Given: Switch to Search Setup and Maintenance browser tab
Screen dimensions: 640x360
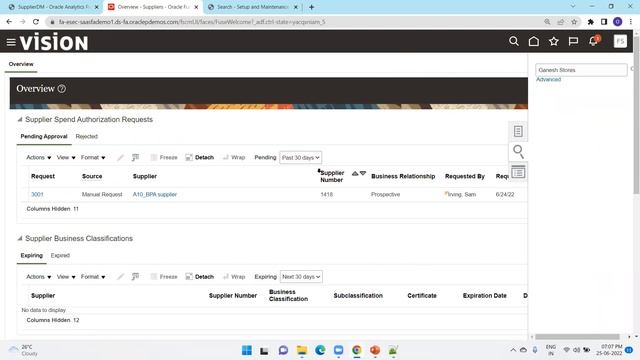Looking at the screenshot, I should [x=253, y=7].
